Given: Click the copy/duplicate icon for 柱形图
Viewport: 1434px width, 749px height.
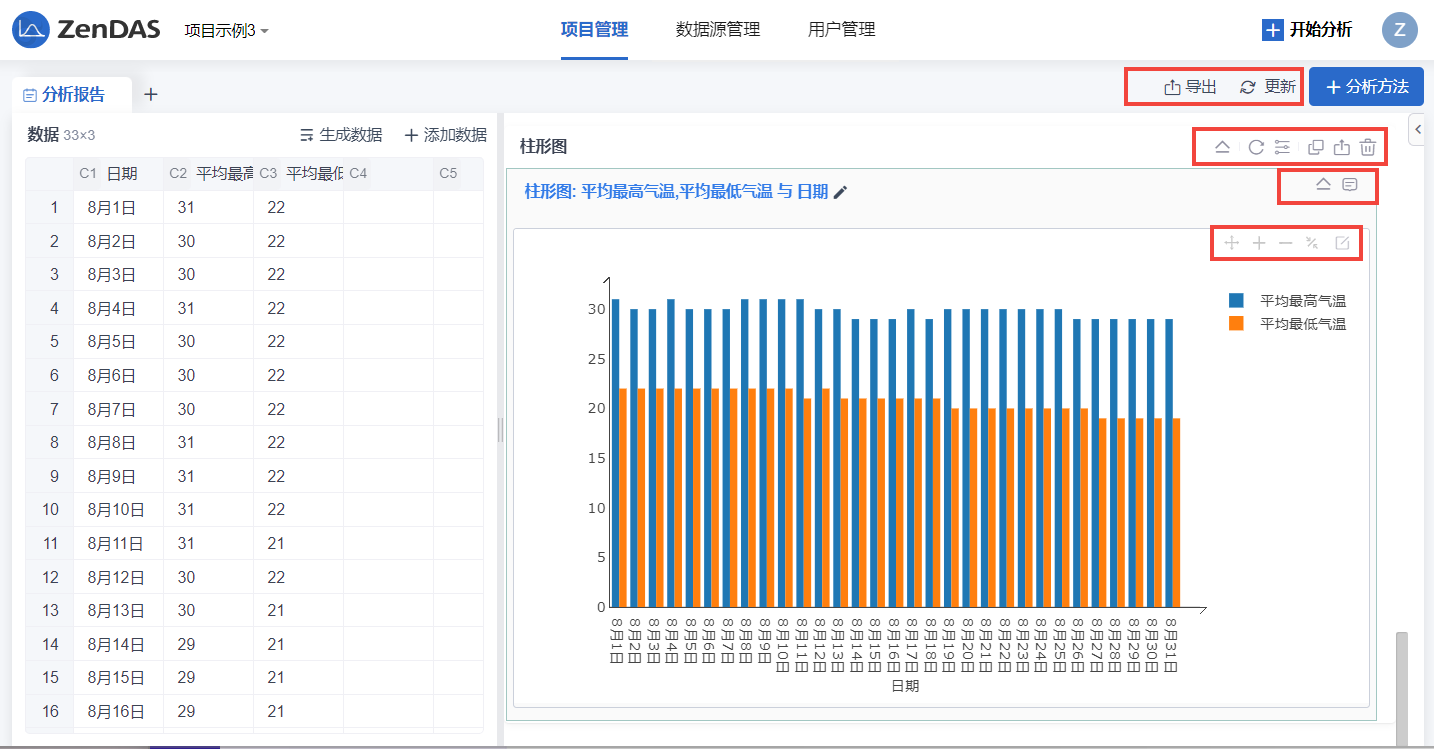Looking at the screenshot, I should 1316,147.
